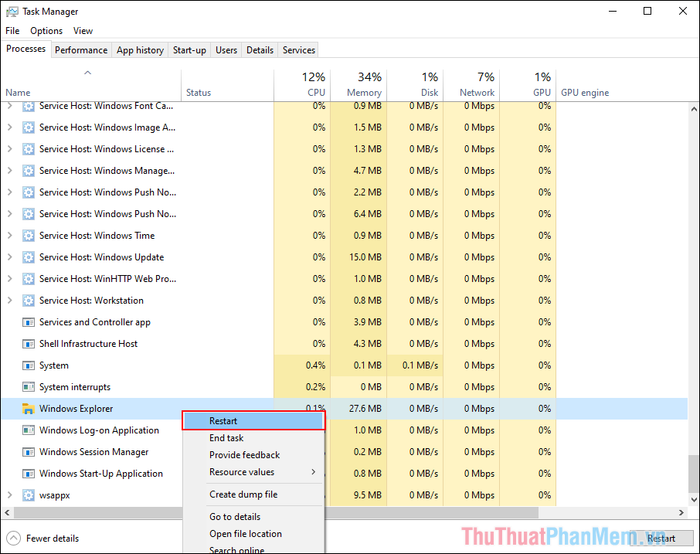Image resolution: width=700 pixels, height=554 pixels.
Task: Click the Shell Infrastructure Host icon
Action: (28, 344)
